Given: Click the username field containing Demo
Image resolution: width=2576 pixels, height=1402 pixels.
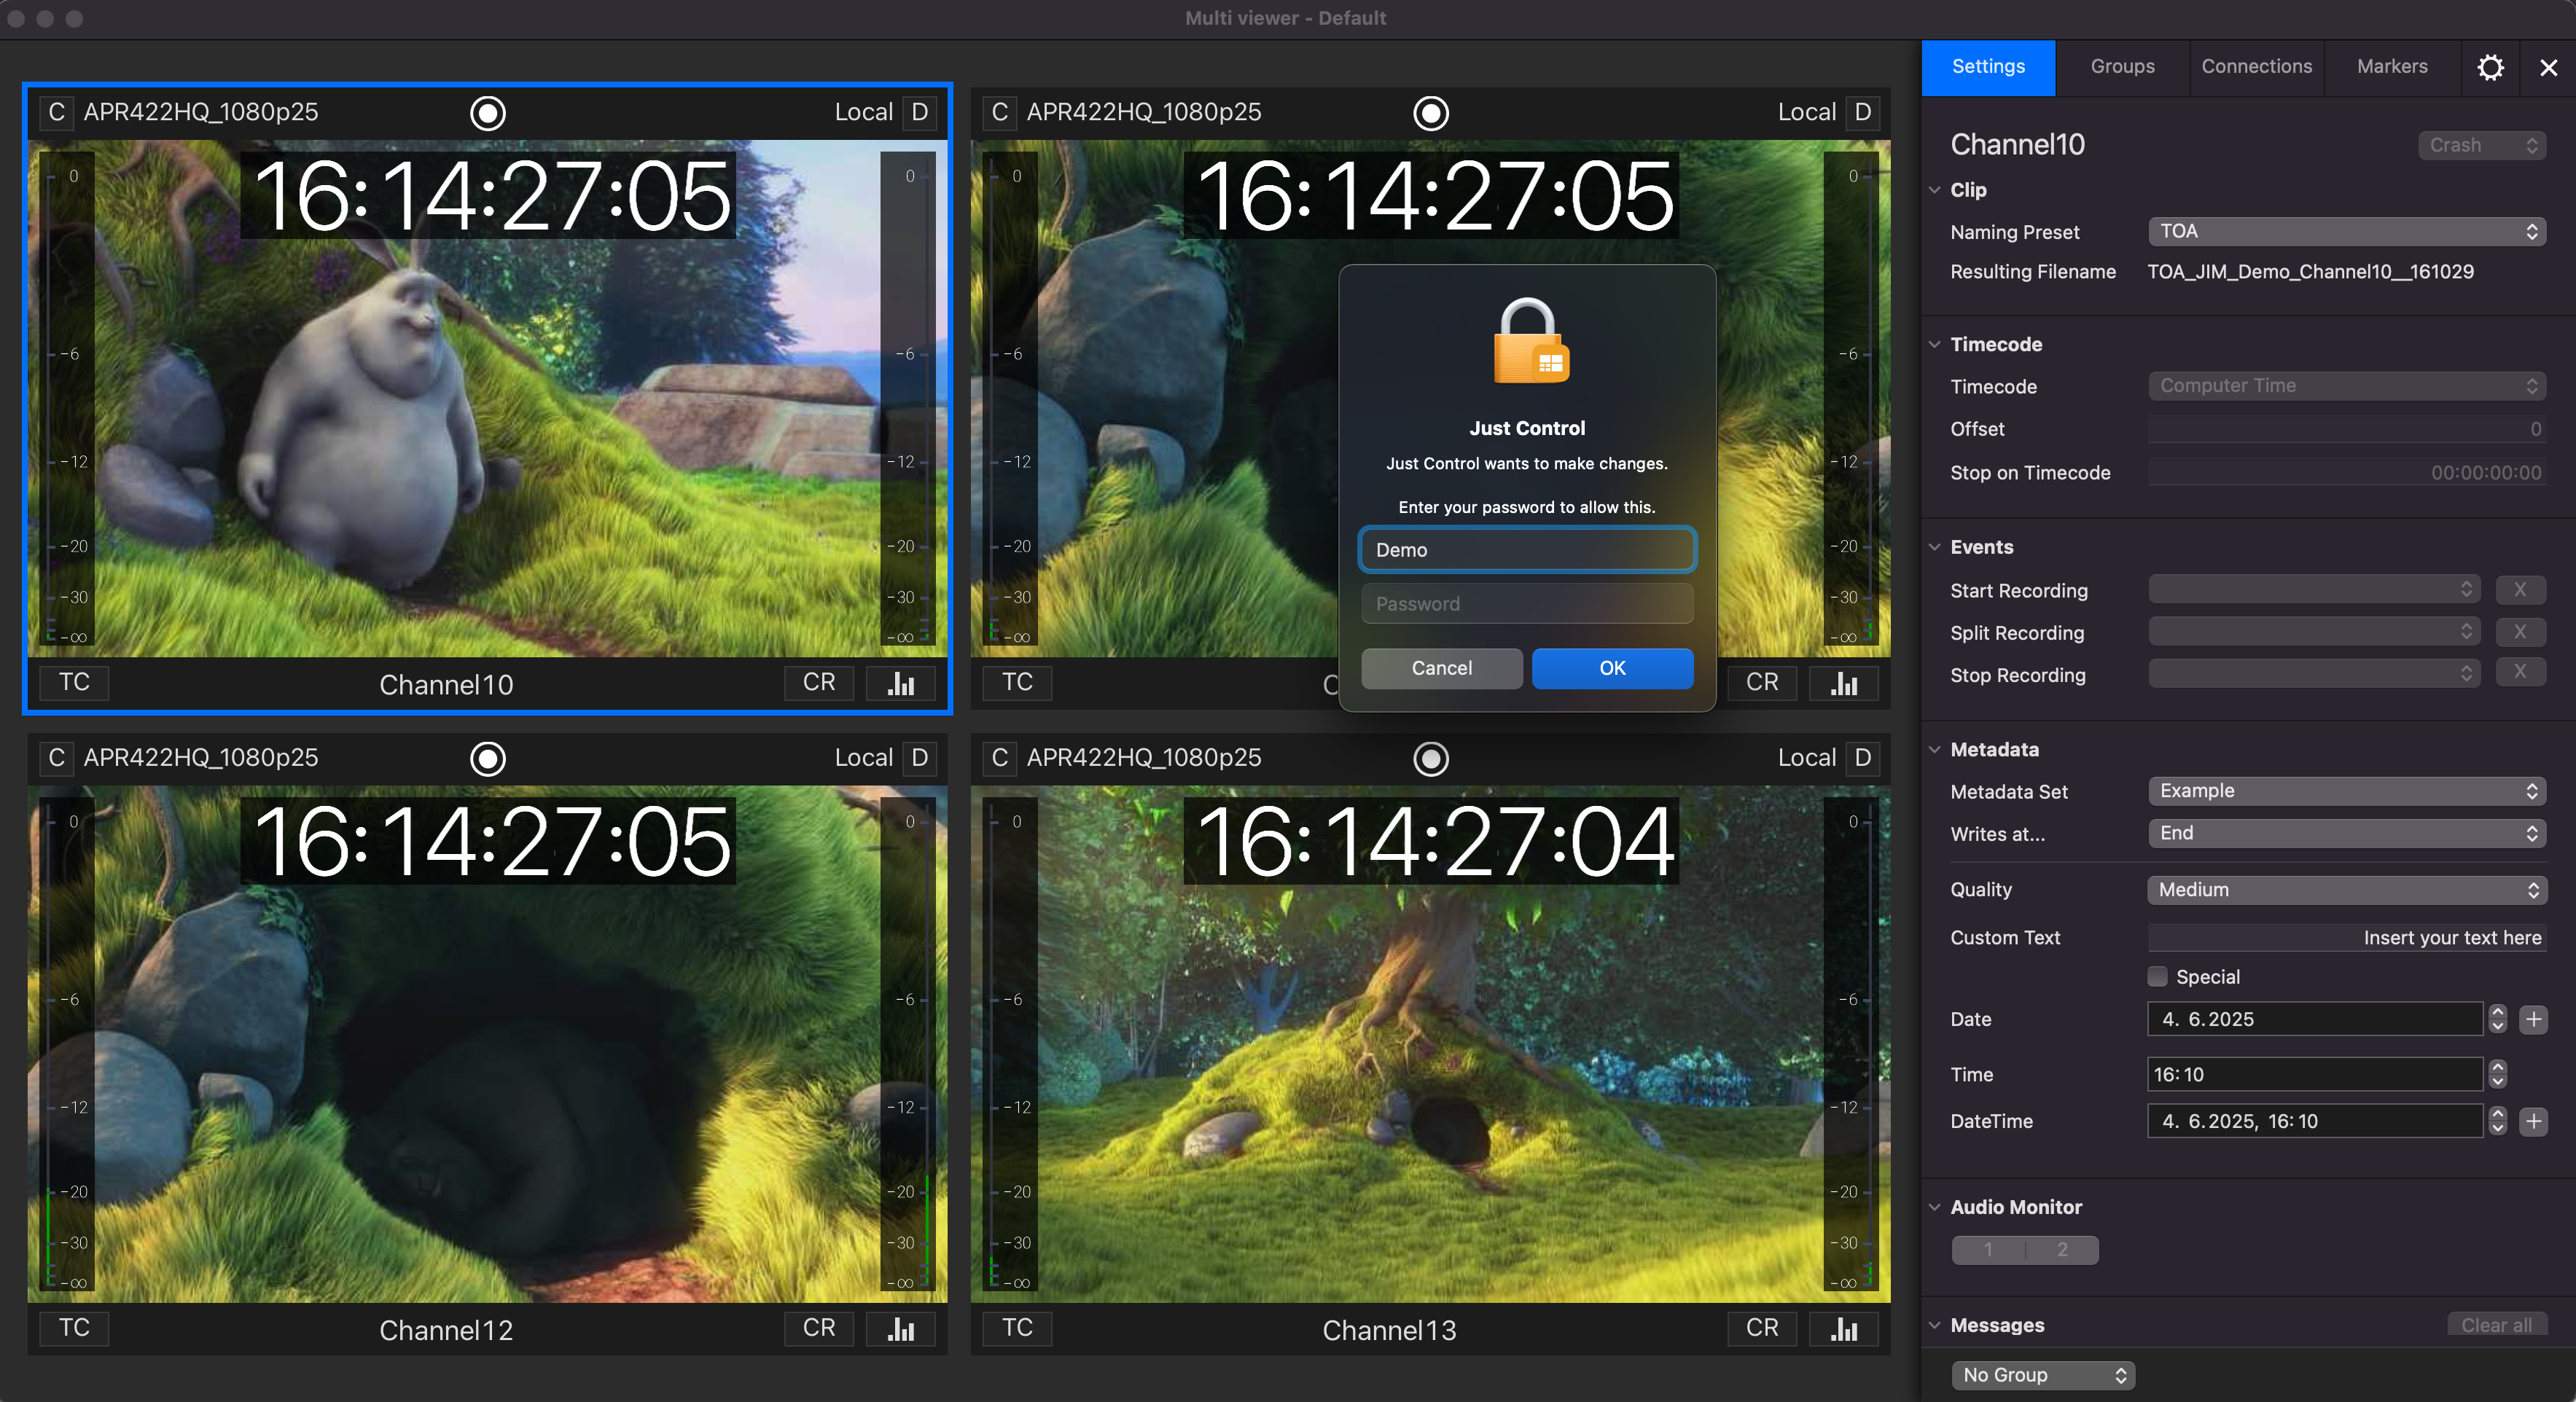Looking at the screenshot, I should coord(1527,550).
